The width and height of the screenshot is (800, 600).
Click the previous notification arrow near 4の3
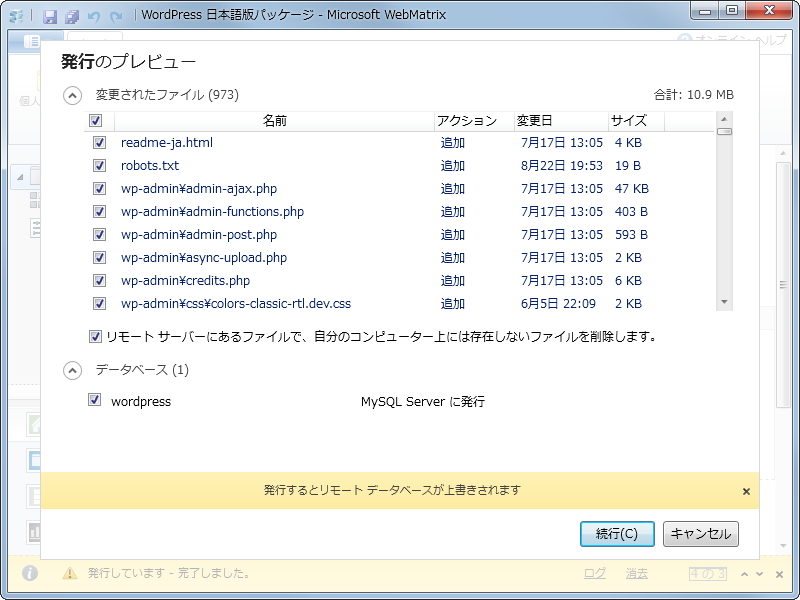pyautogui.click(x=745, y=573)
